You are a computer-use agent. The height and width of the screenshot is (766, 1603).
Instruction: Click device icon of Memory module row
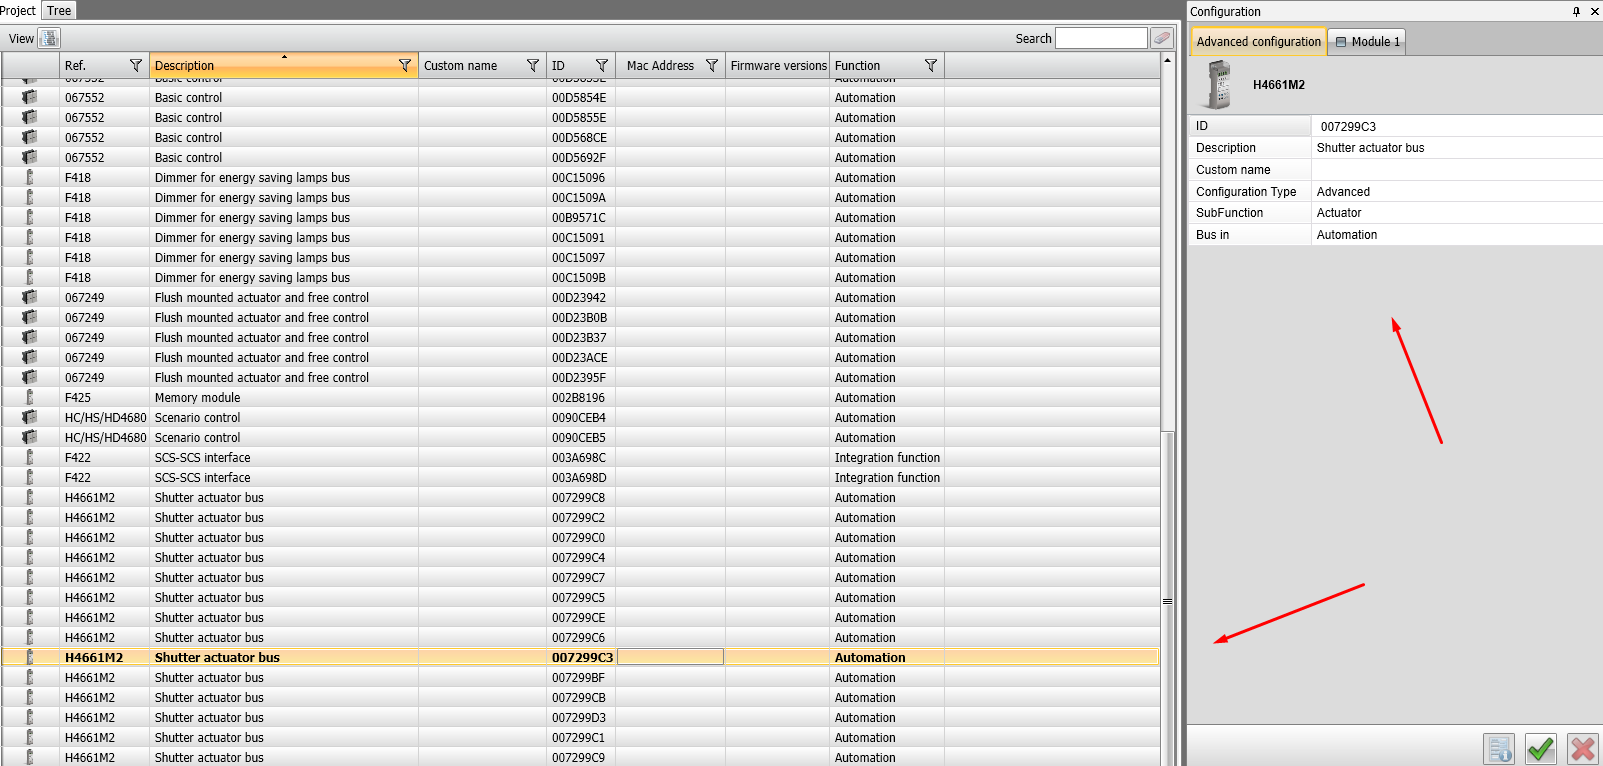pos(30,397)
